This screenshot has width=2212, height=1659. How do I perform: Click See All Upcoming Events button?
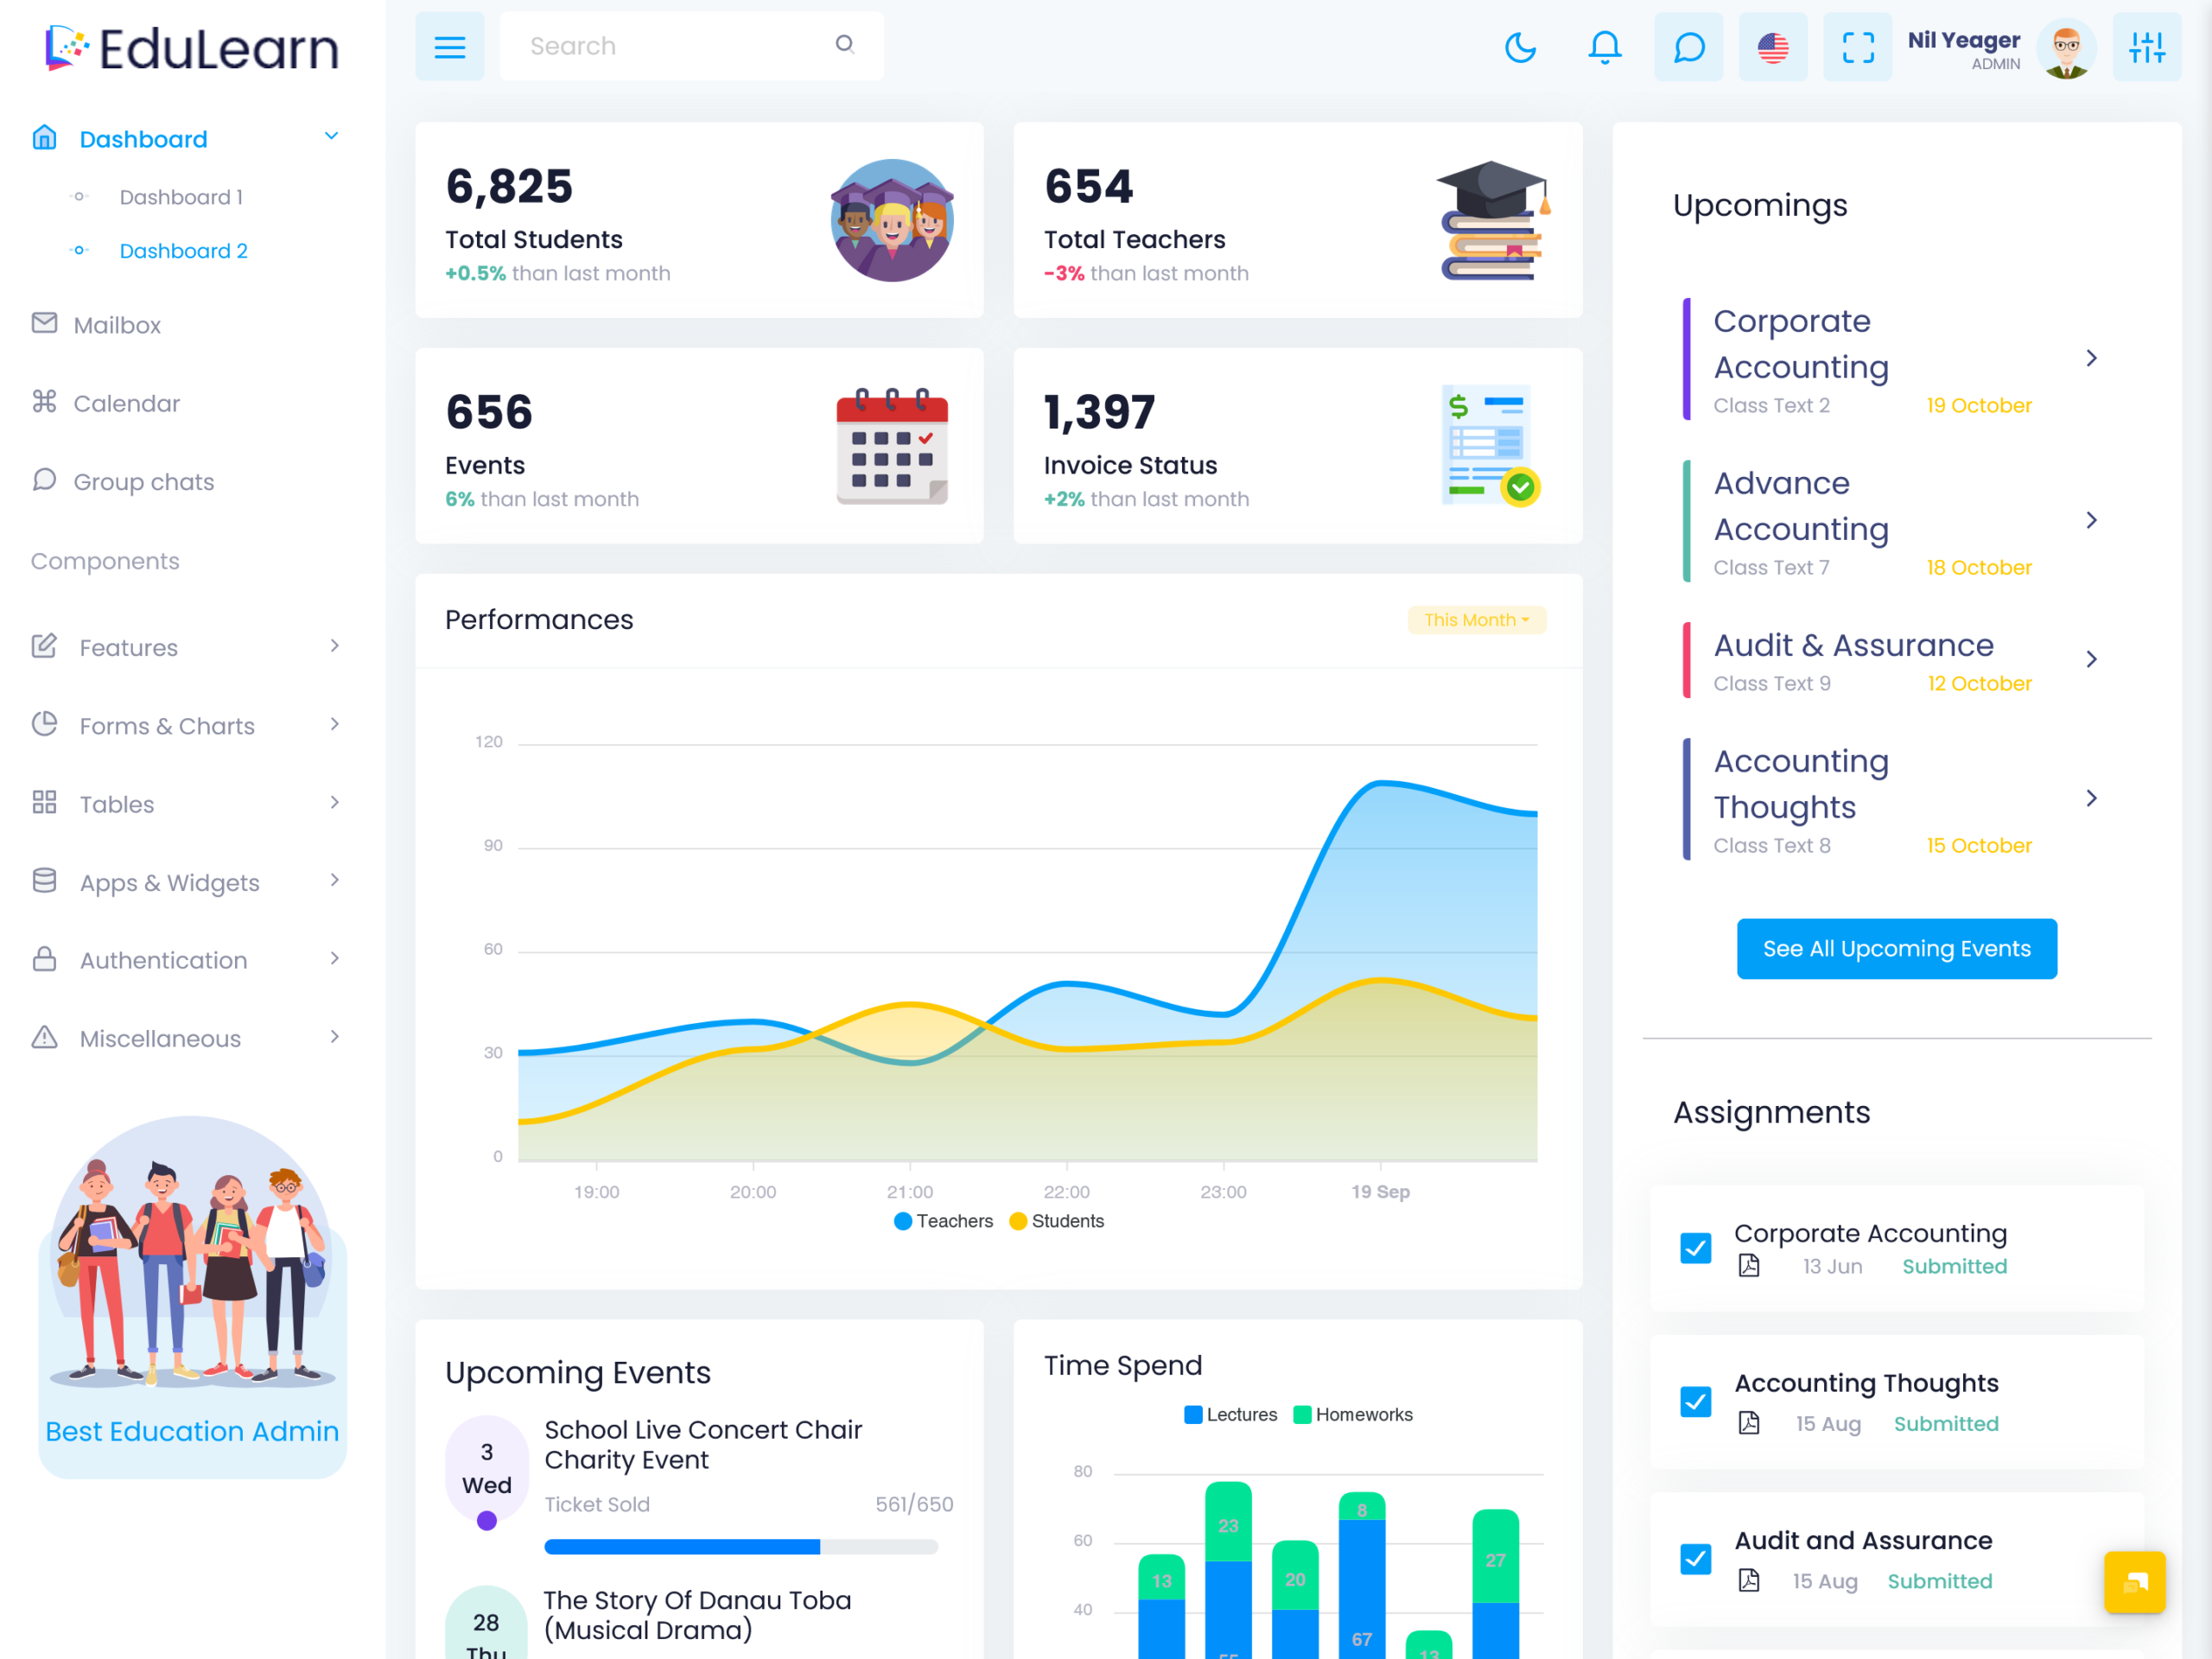(x=1897, y=948)
